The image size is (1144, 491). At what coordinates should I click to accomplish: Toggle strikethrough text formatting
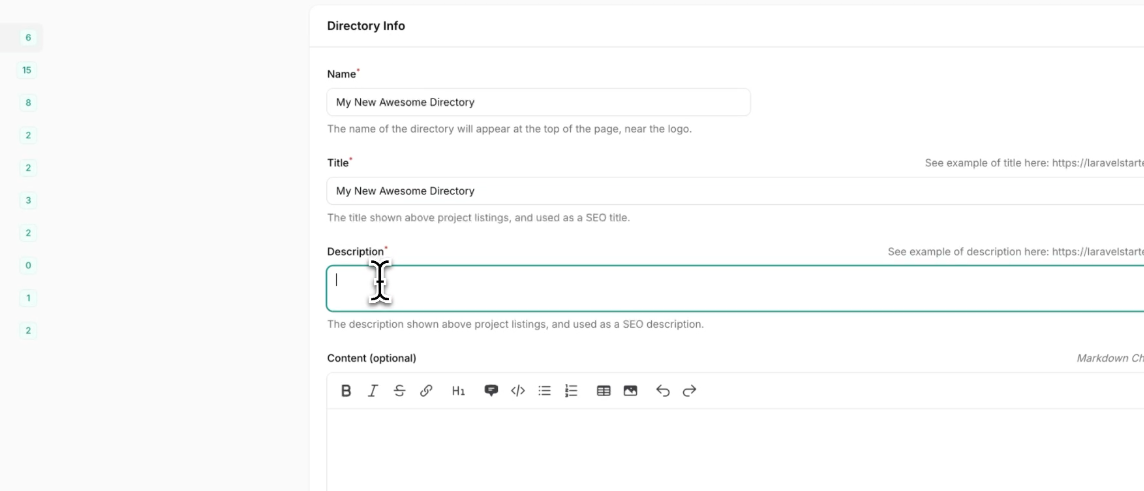[x=399, y=391]
